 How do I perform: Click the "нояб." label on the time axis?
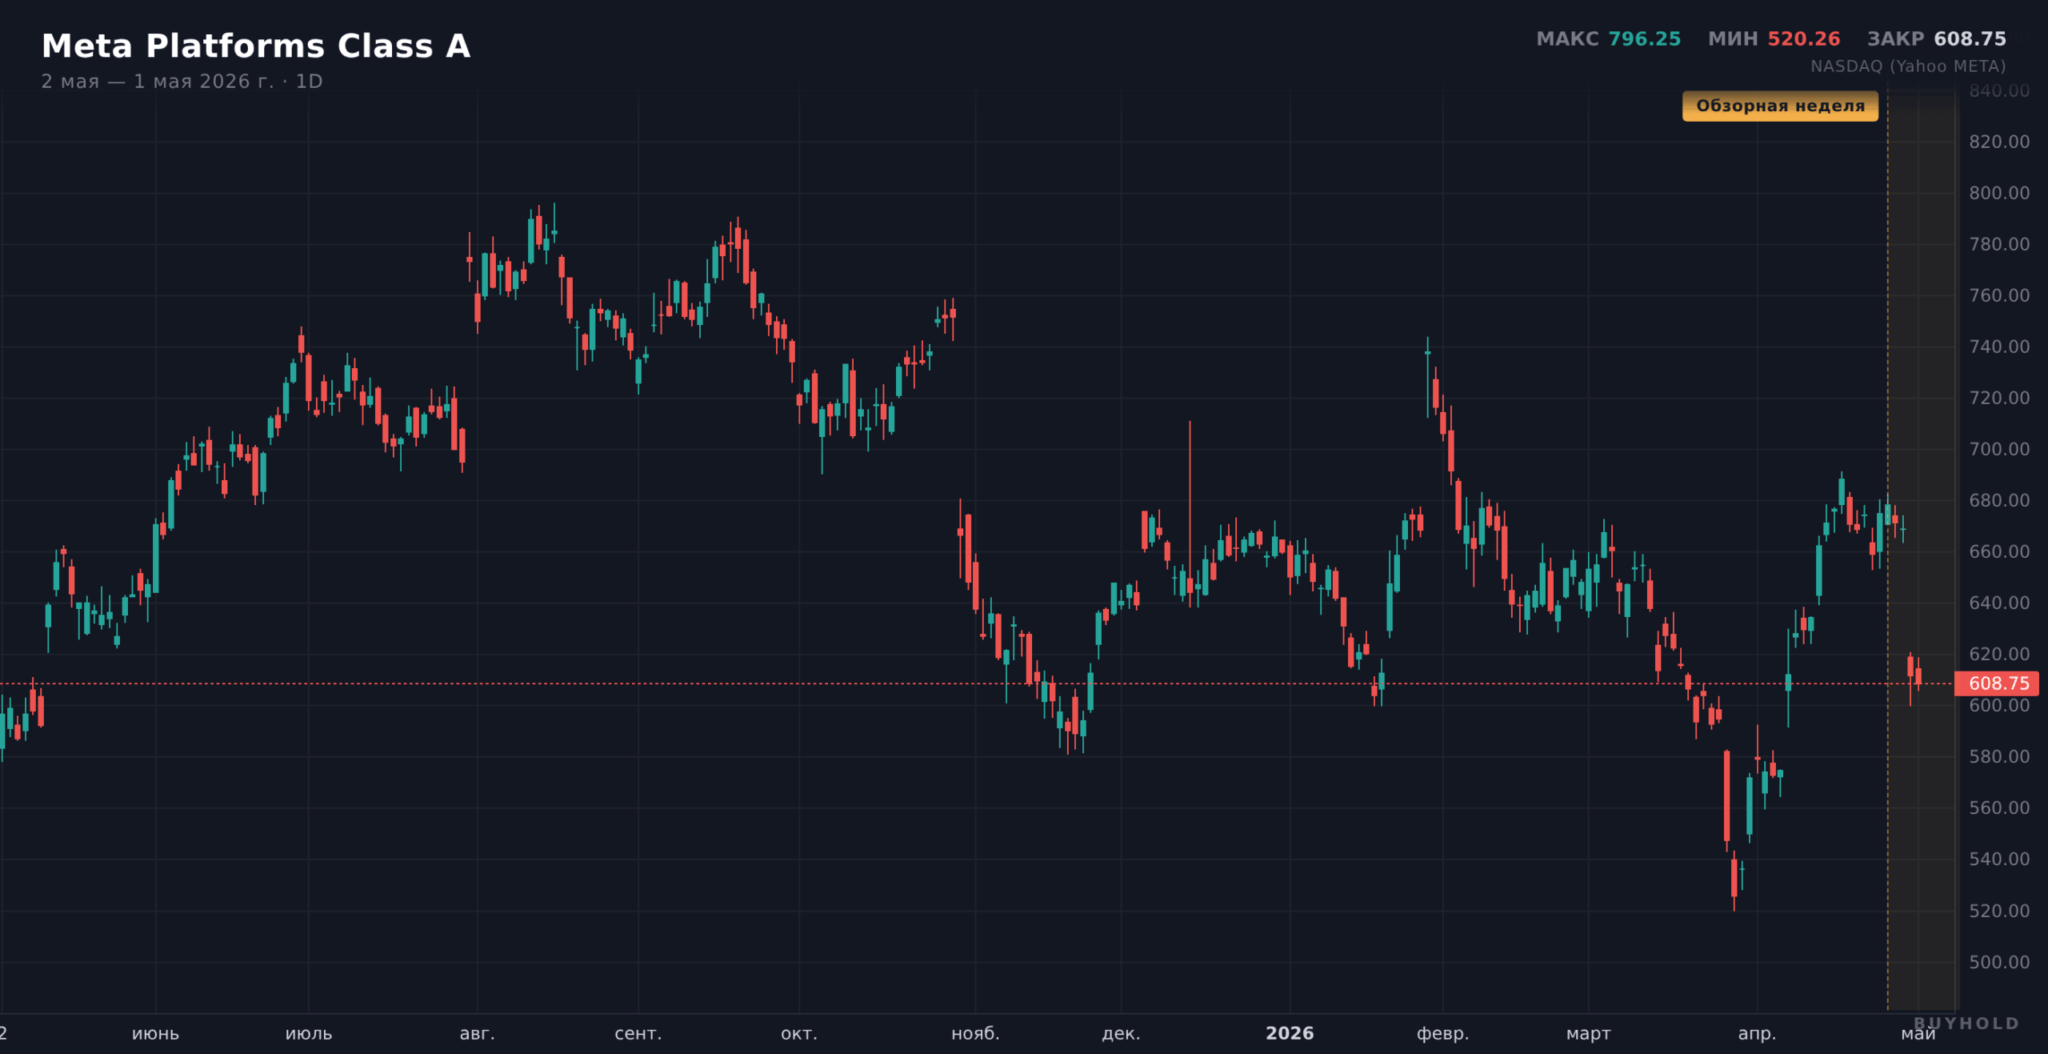click(975, 1034)
